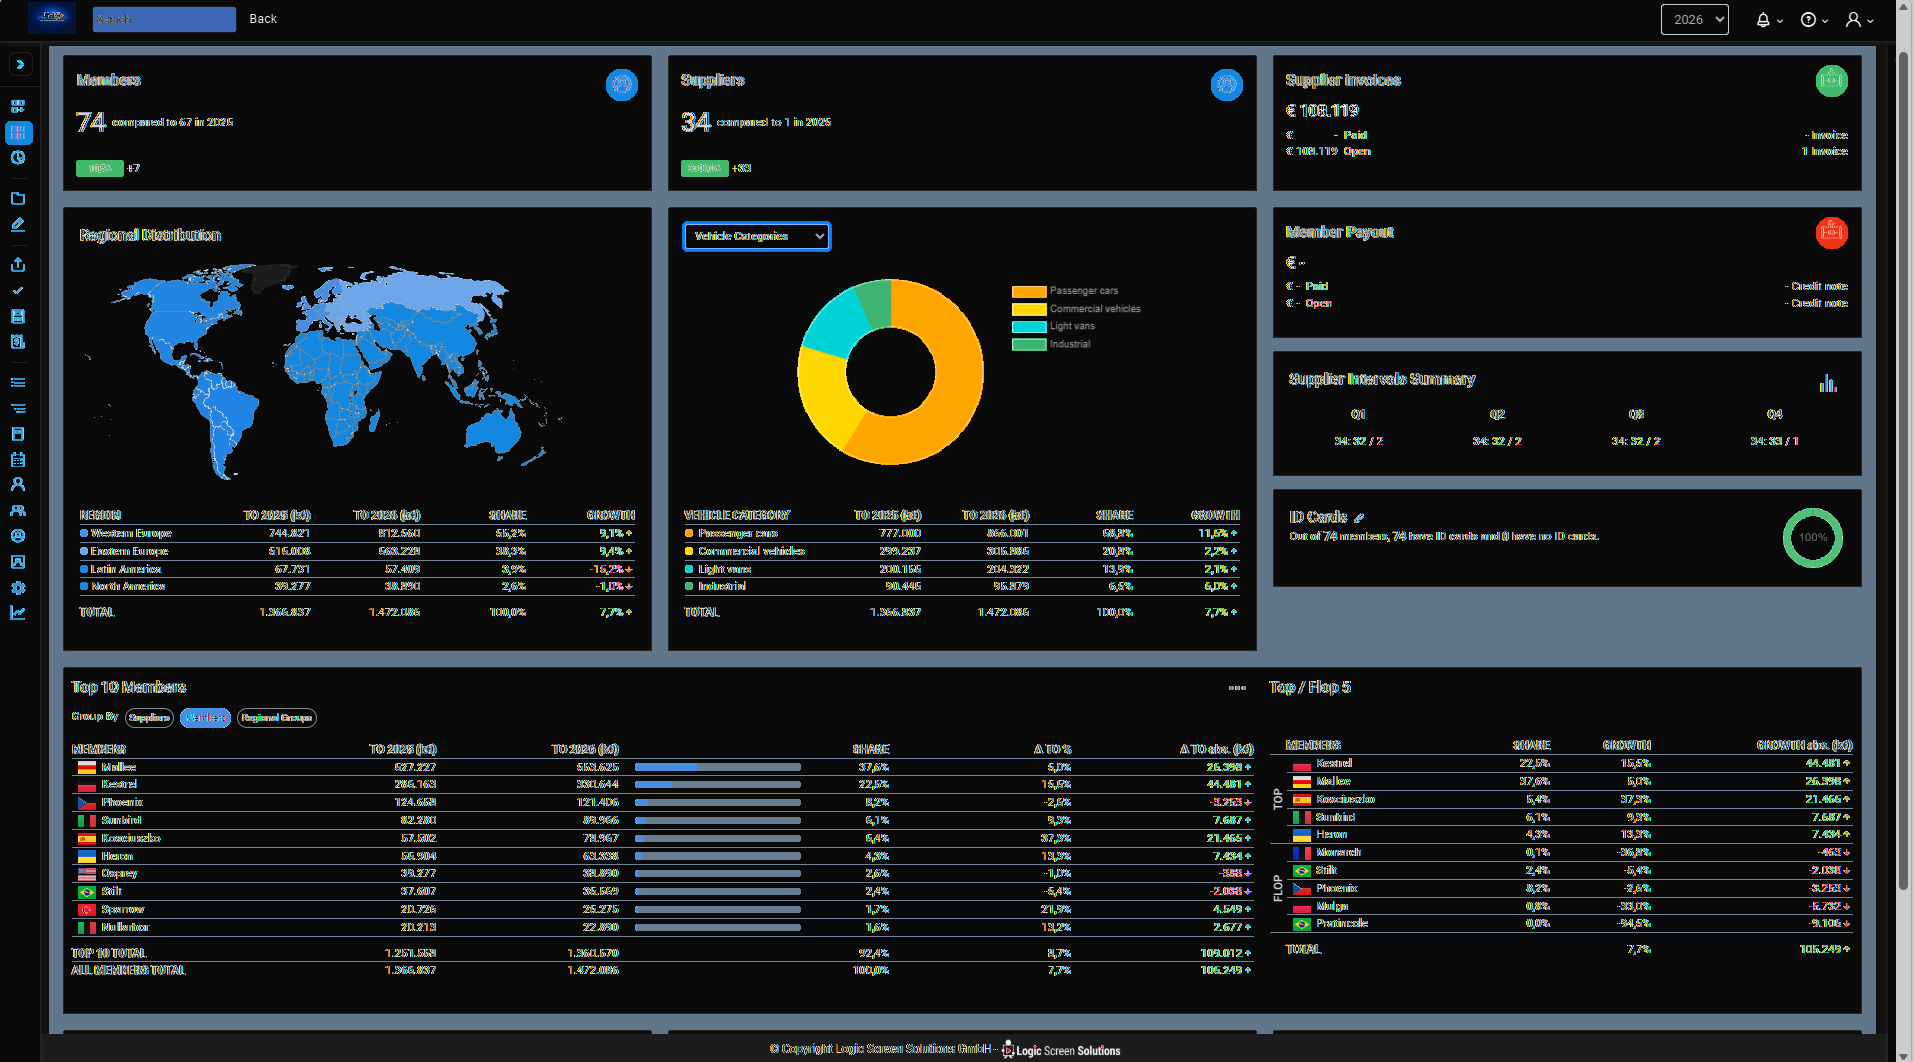
Task: Click the SHARE header in Top 10 Members
Action: click(871, 749)
